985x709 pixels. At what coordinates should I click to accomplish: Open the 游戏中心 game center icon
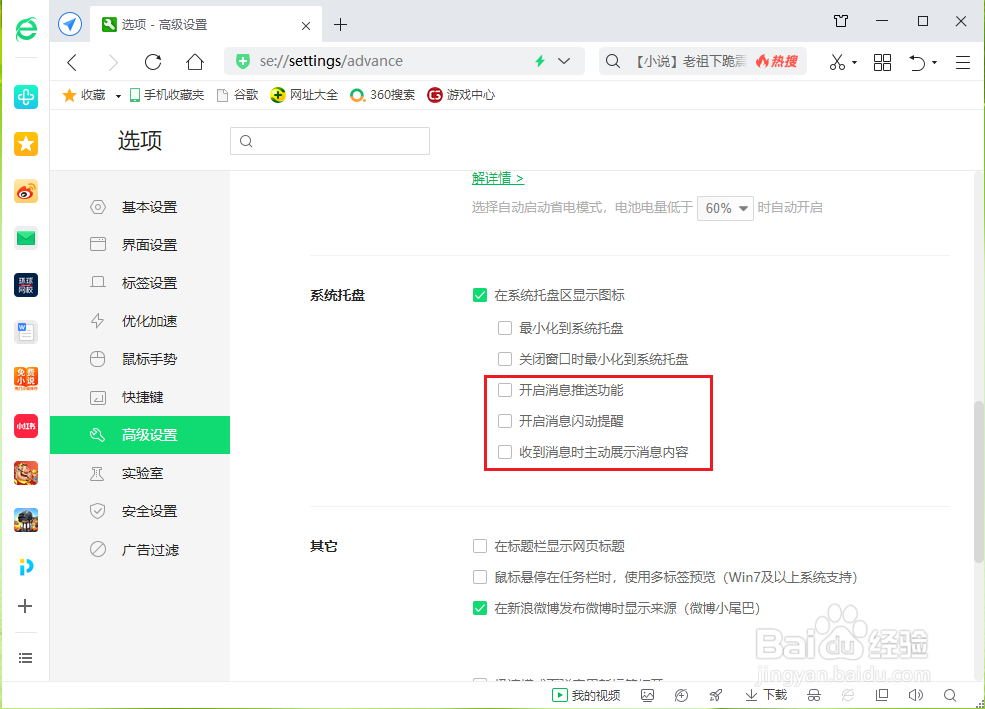pos(461,95)
